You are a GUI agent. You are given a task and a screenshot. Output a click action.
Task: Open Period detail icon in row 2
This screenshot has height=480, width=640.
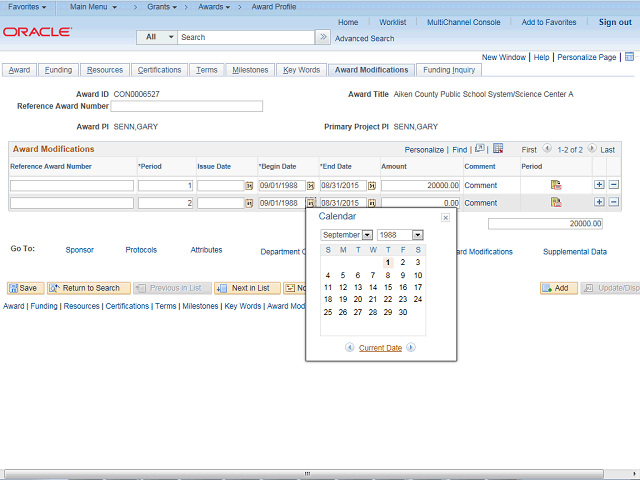click(556, 202)
